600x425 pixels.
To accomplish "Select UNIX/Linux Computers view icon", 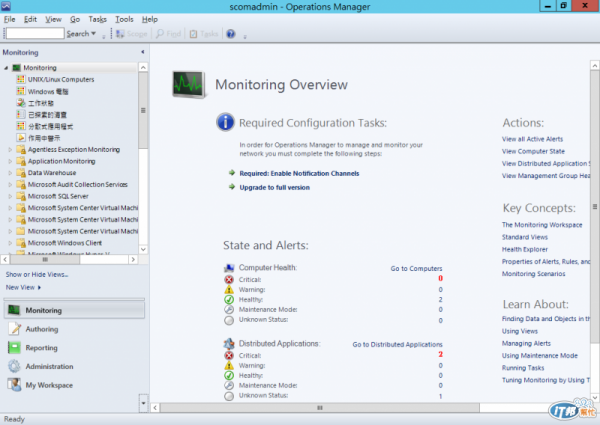I will tap(21, 79).
